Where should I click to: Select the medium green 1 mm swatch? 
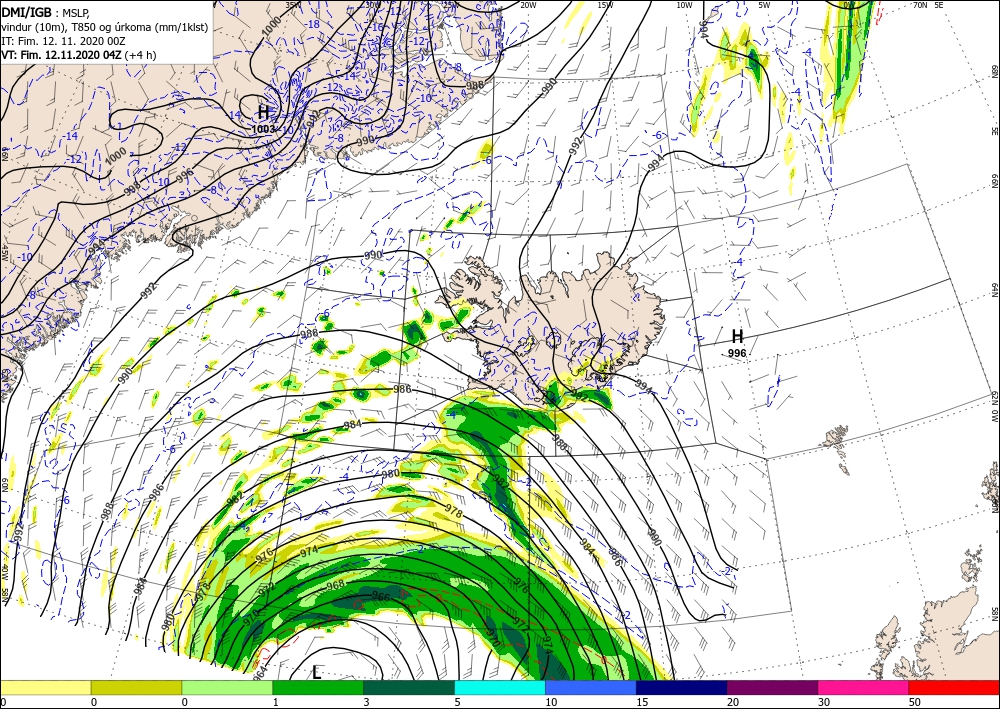tap(318, 687)
